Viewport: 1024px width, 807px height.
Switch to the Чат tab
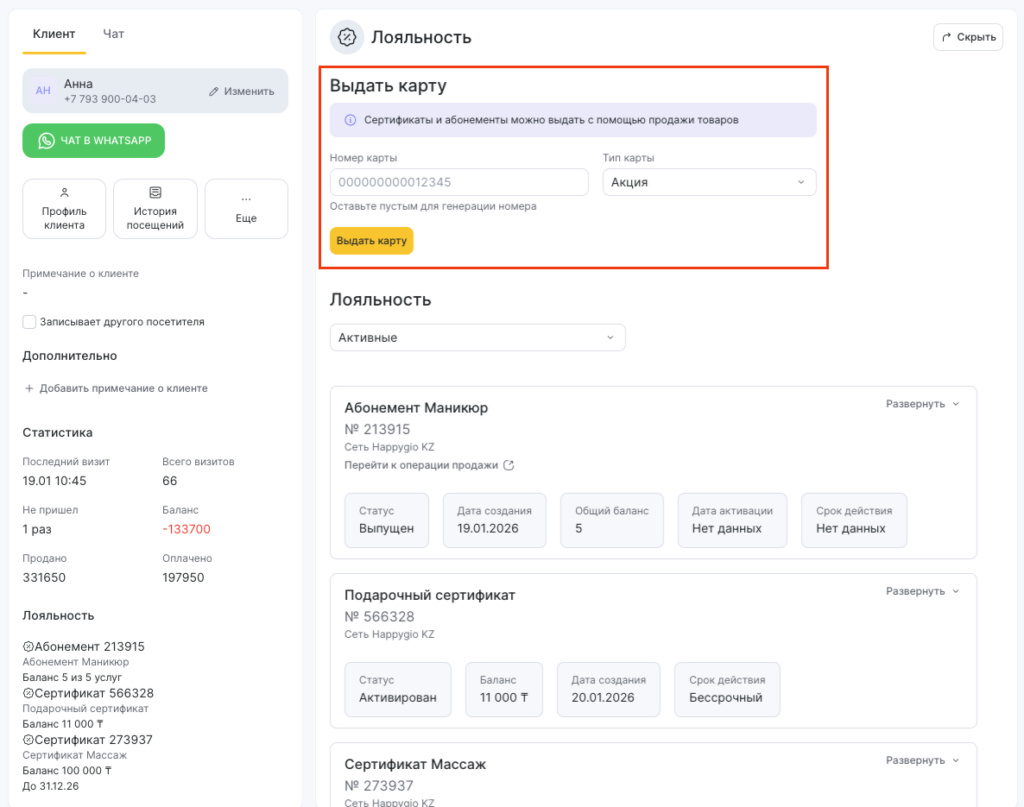(x=114, y=34)
